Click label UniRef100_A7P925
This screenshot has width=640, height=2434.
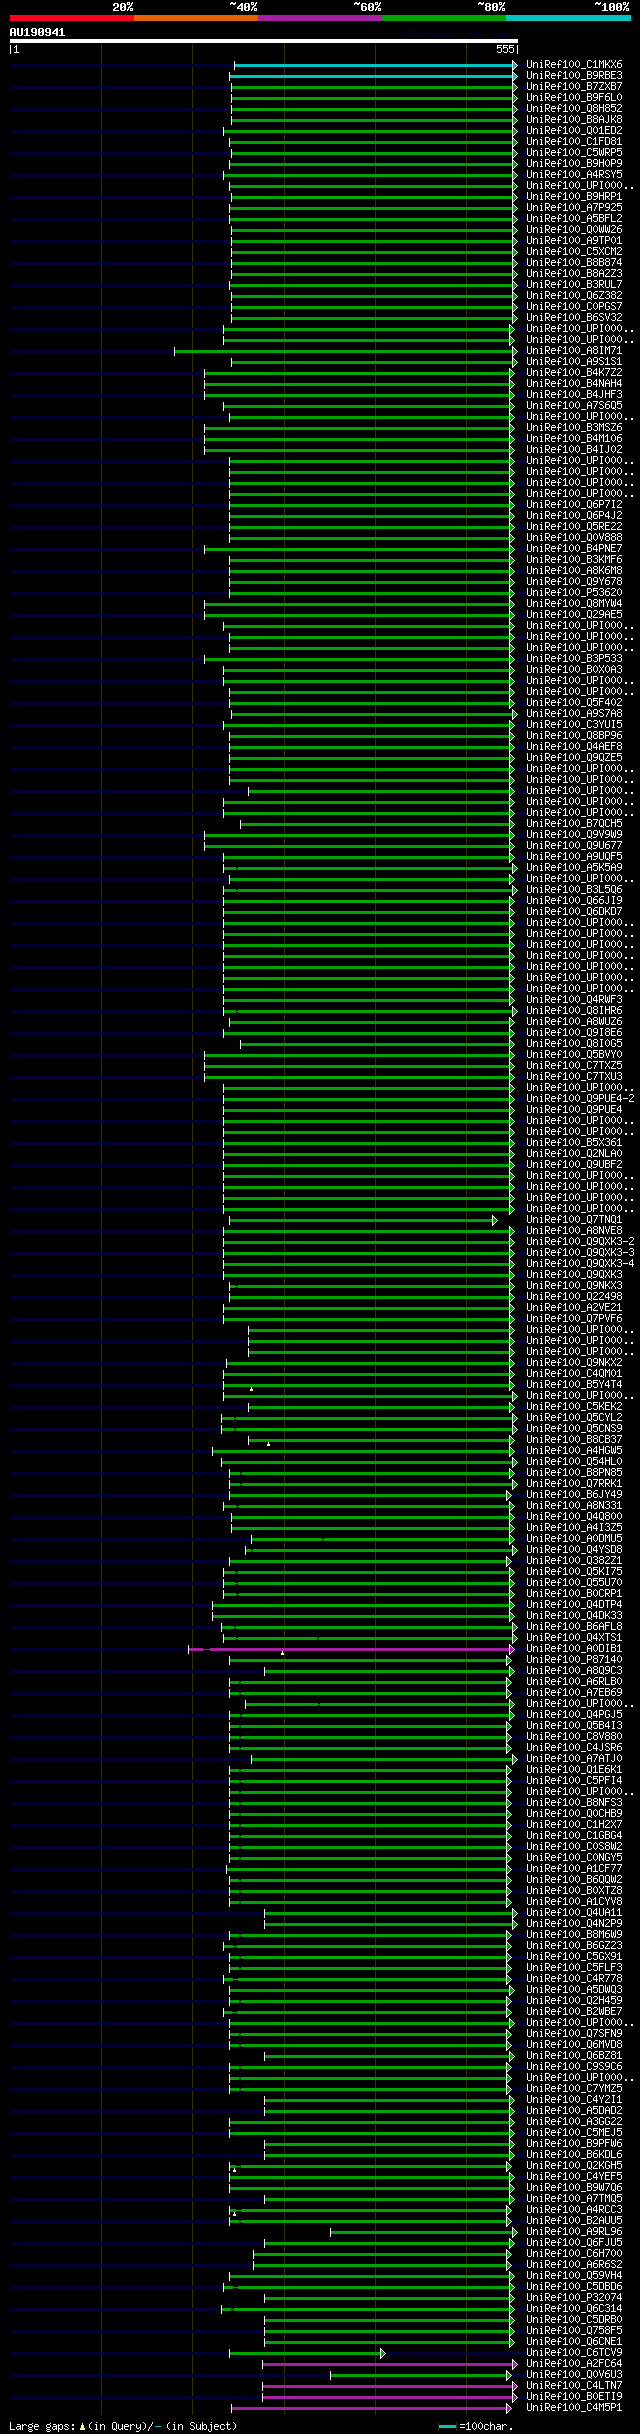[x=574, y=208]
